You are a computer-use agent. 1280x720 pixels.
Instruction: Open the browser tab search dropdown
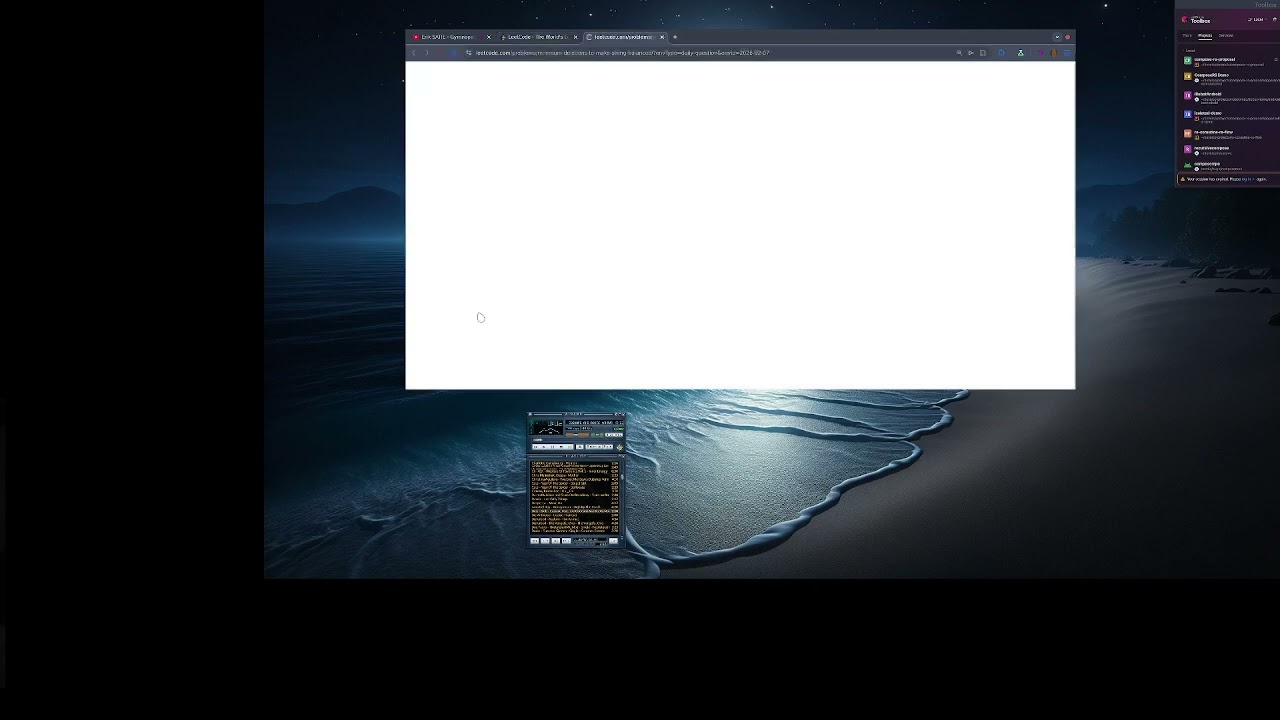(1057, 37)
